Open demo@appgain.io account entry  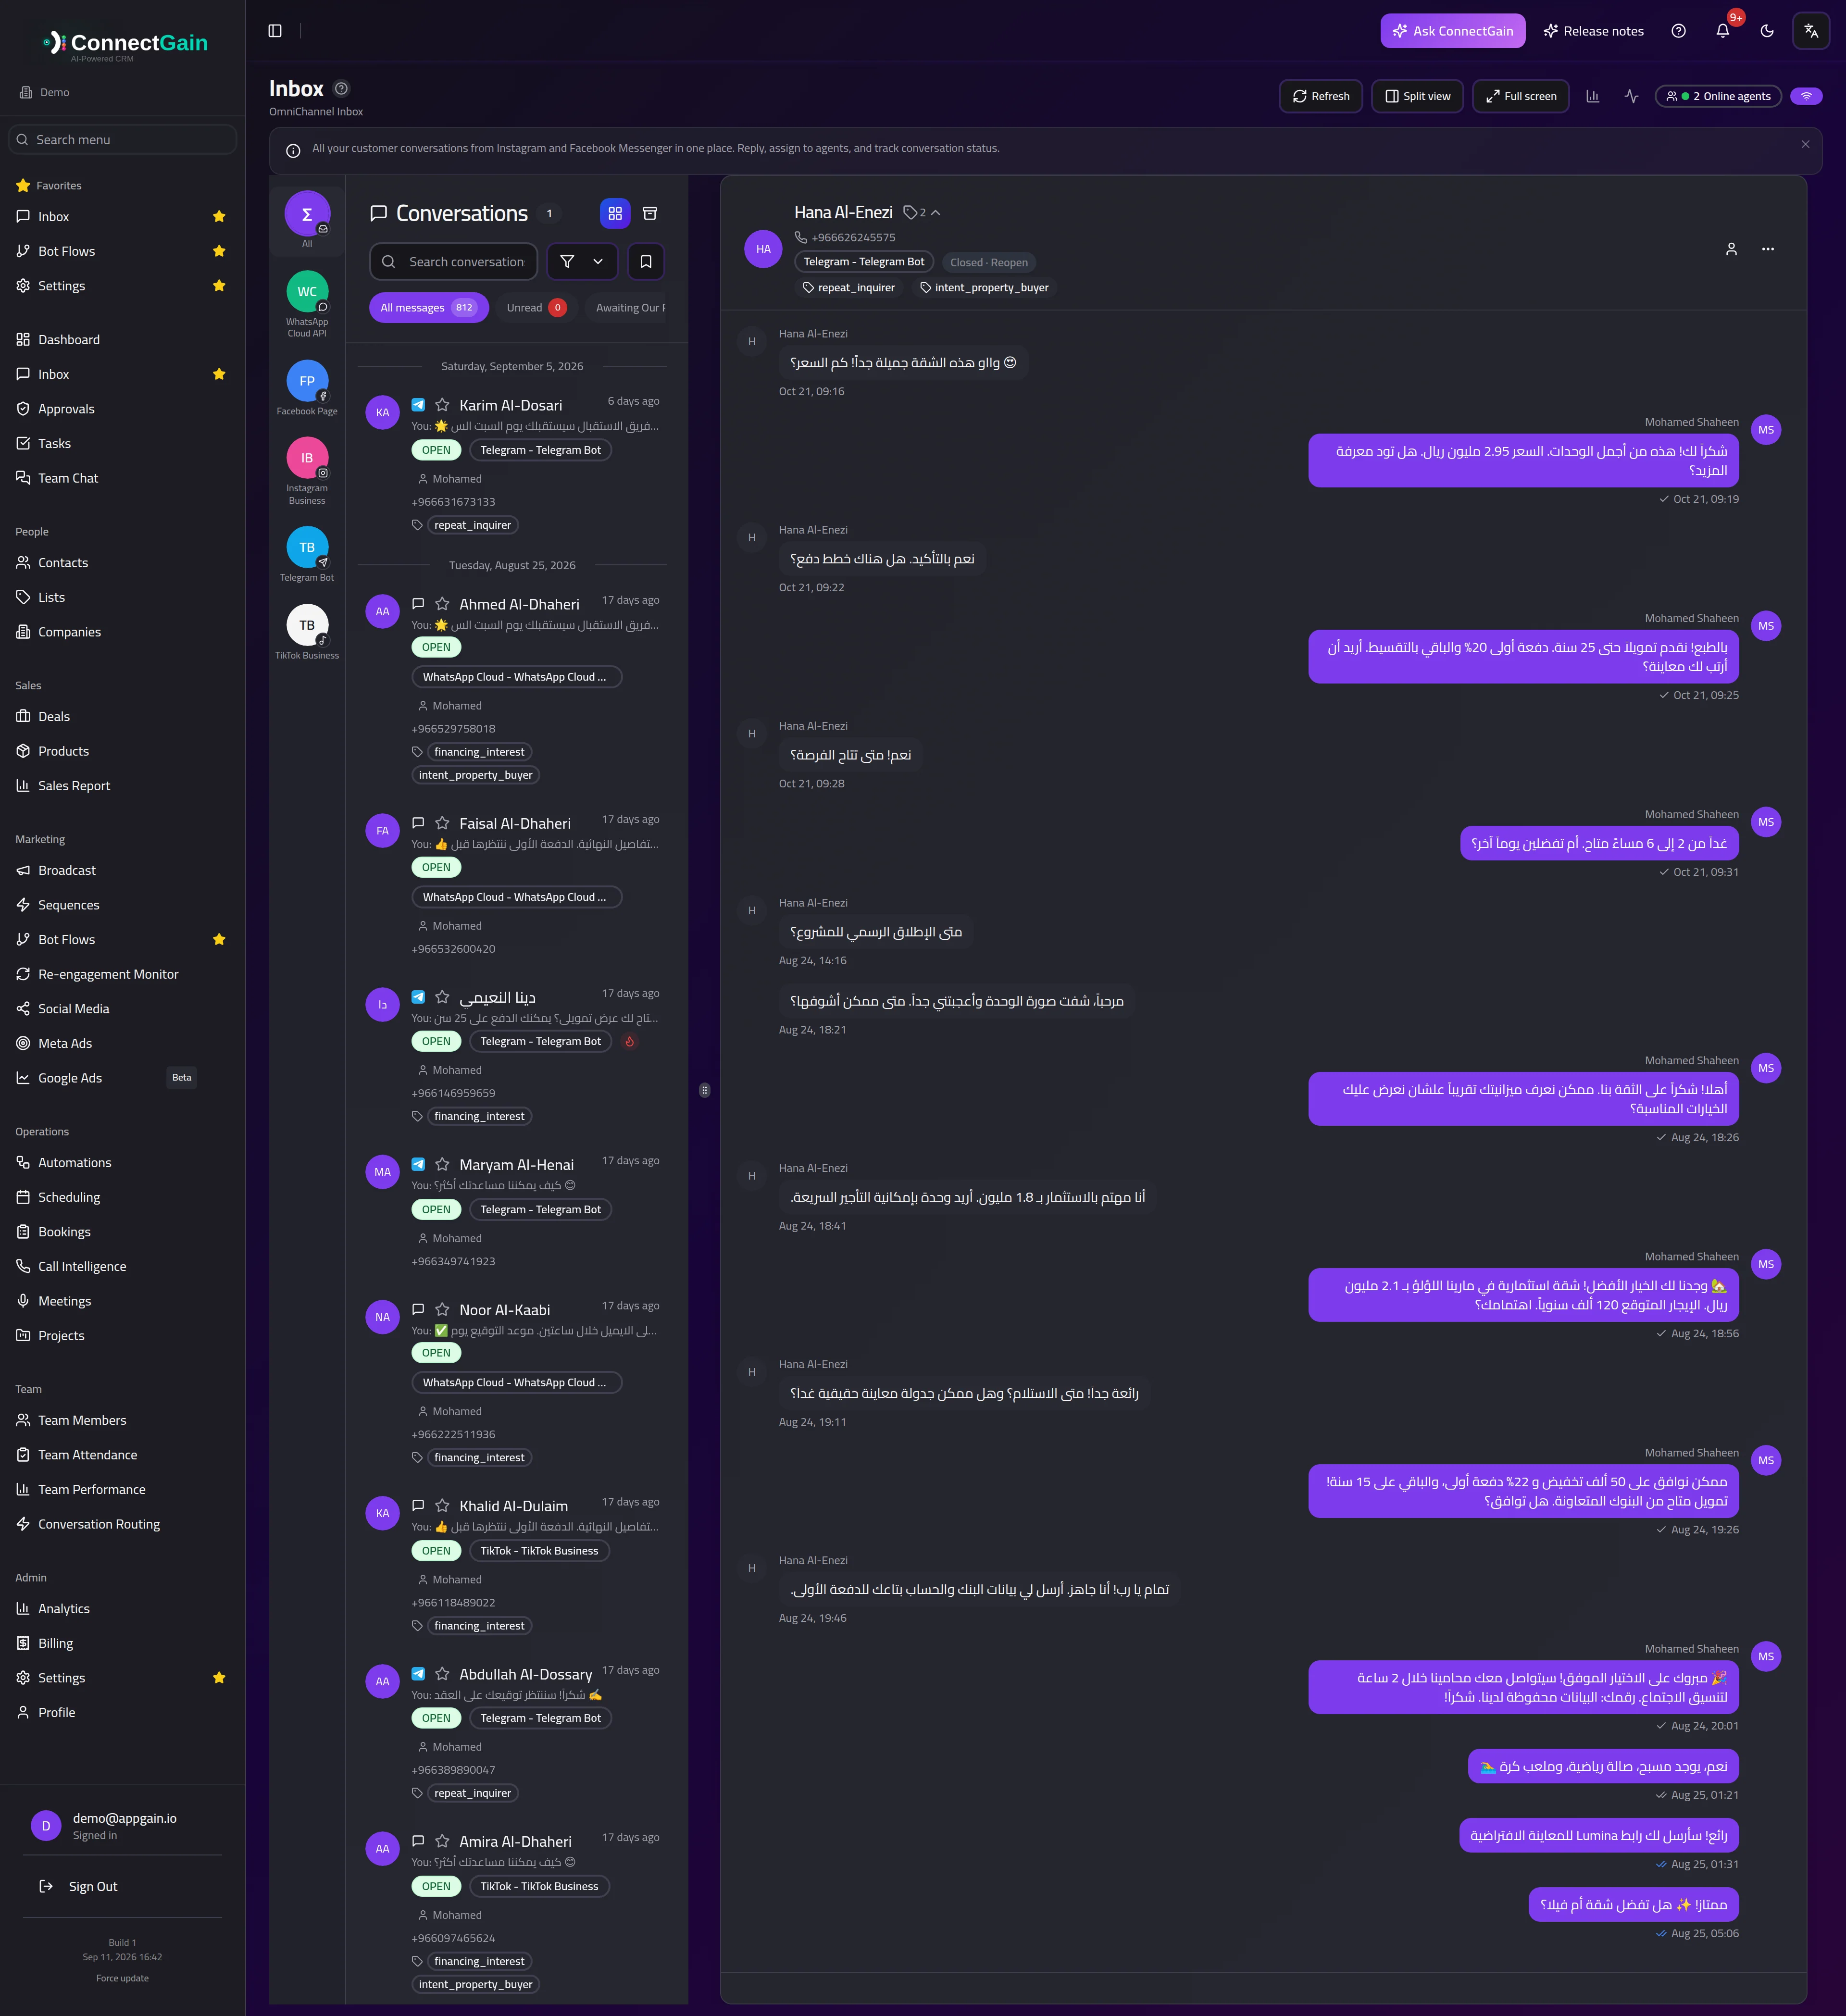click(122, 1825)
